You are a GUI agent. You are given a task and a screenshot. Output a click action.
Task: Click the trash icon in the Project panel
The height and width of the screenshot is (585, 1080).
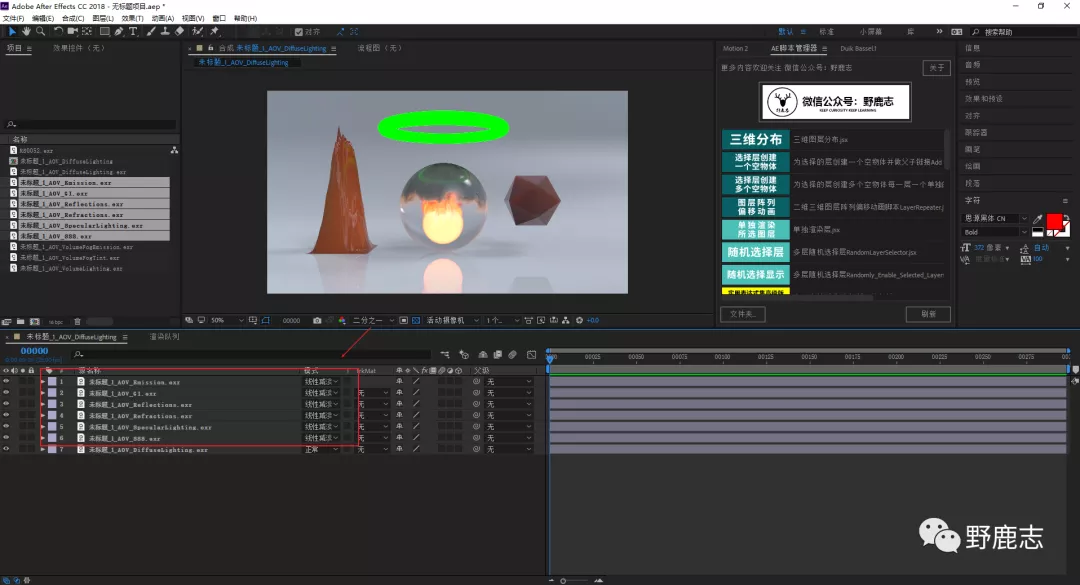tap(77, 321)
